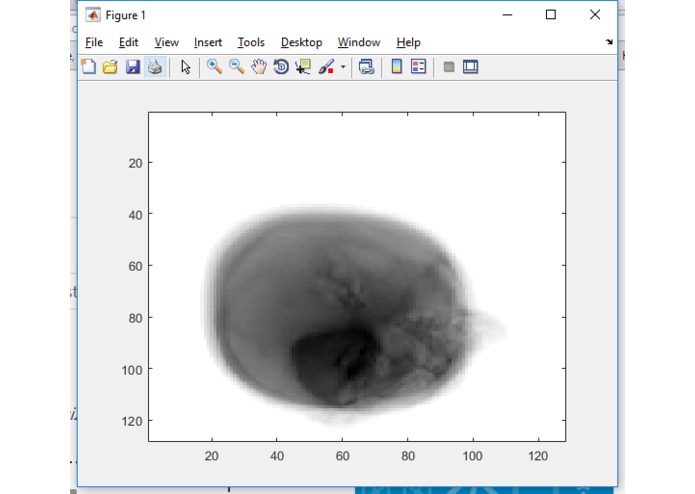695x494 pixels.
Task: Open the Edit menu
Action: coord(129,43)
